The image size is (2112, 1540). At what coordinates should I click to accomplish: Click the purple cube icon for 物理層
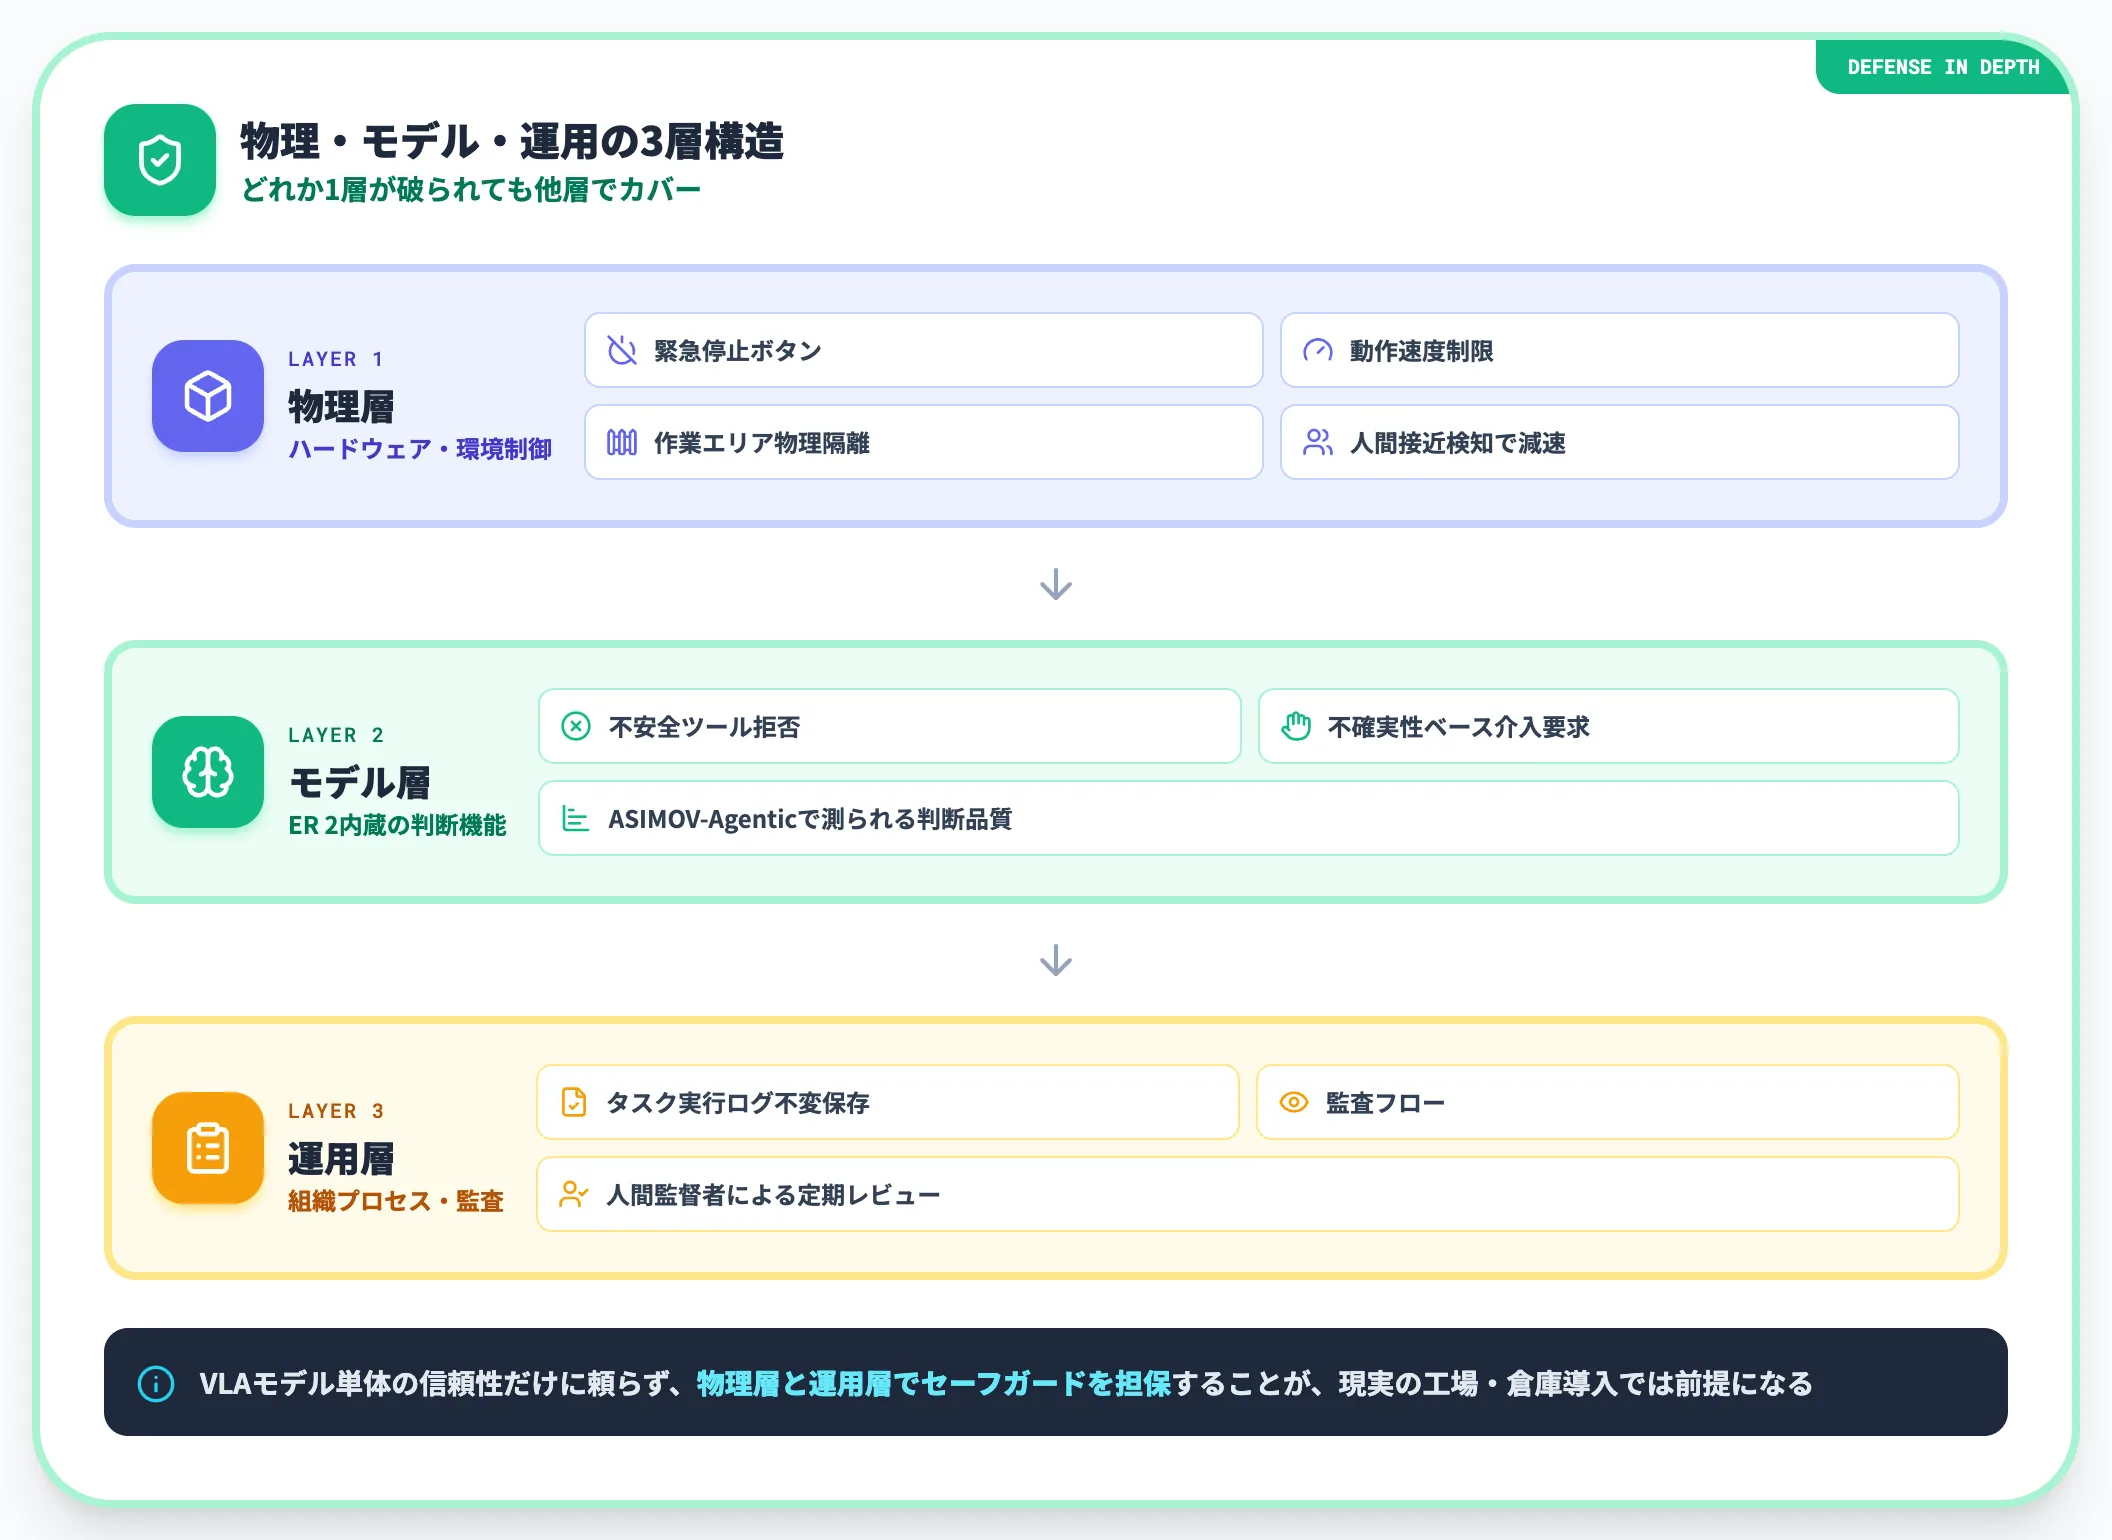(208, 396)
